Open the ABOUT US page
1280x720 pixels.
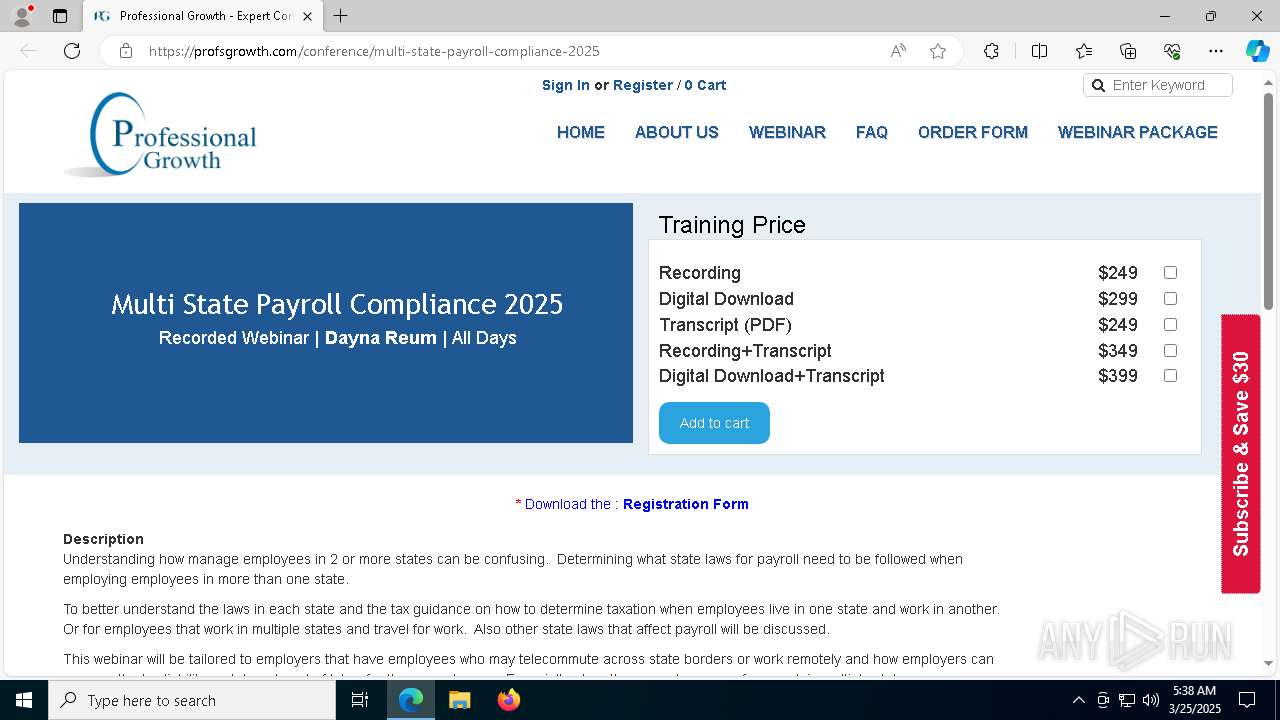coord(677,132)
